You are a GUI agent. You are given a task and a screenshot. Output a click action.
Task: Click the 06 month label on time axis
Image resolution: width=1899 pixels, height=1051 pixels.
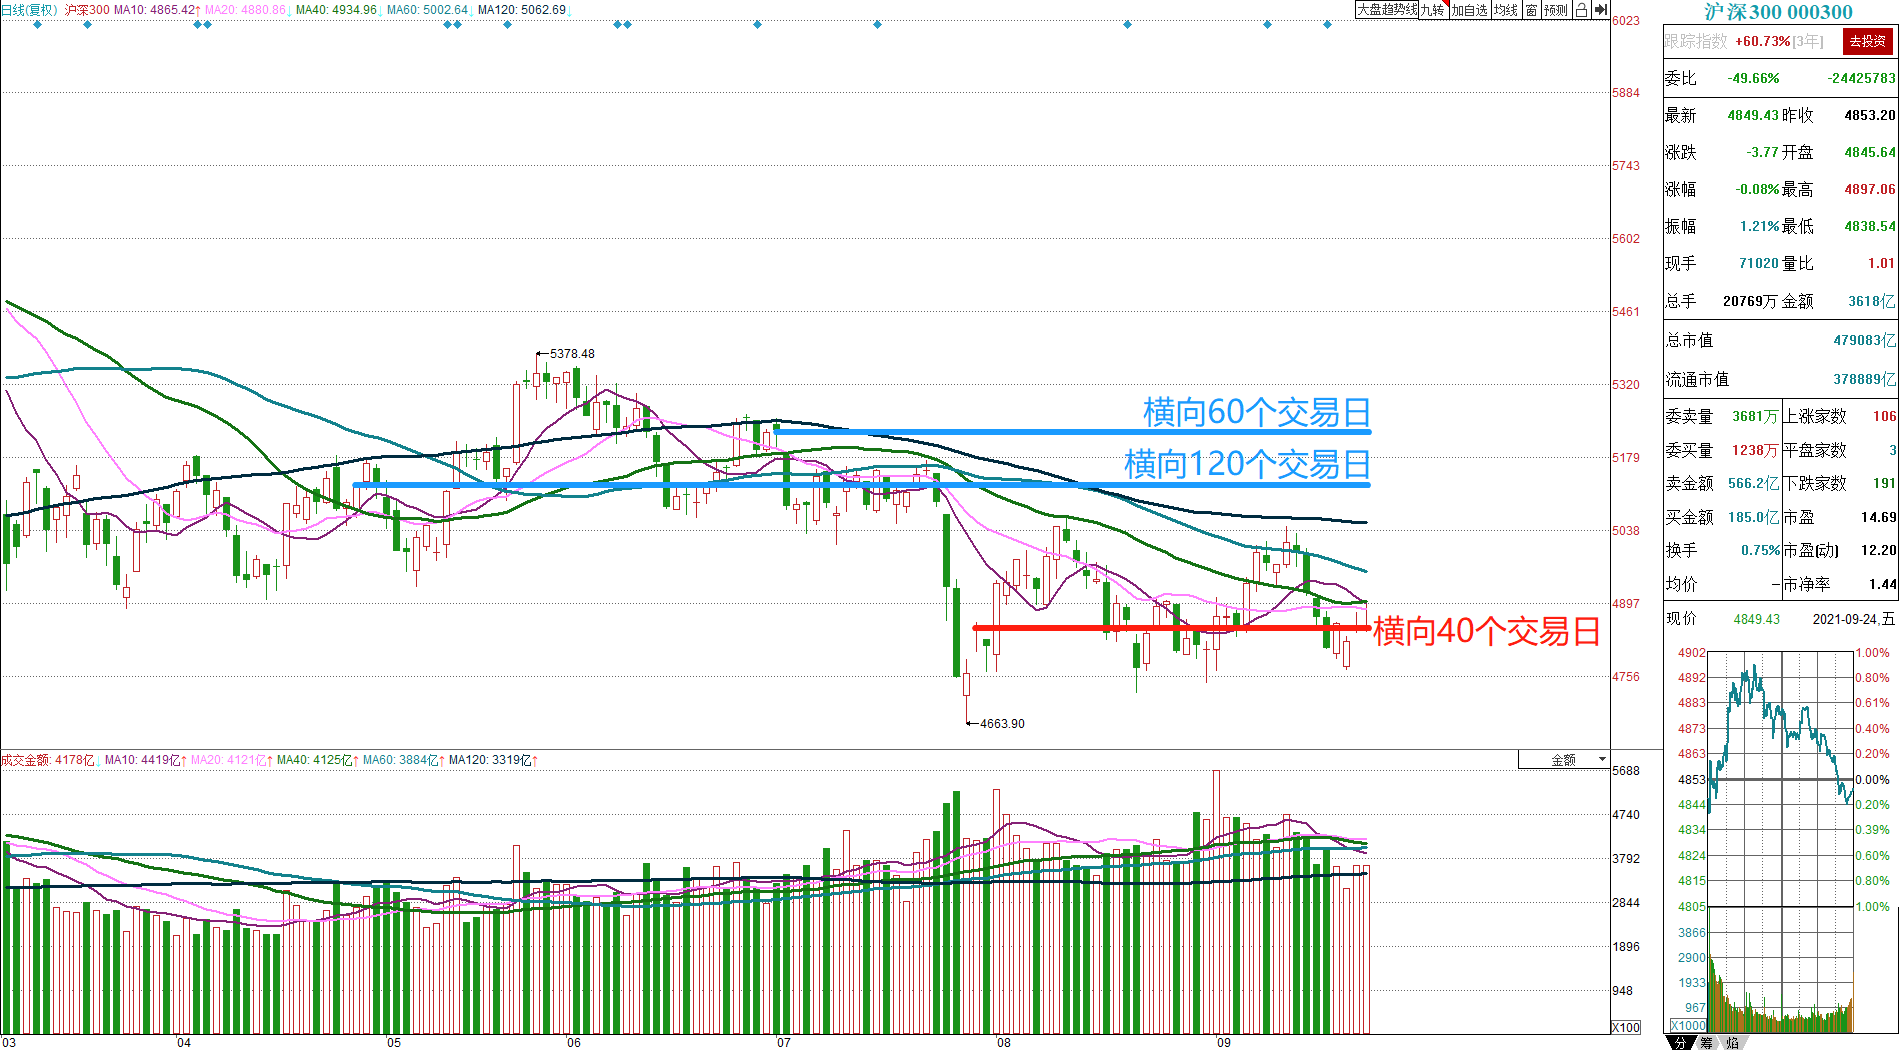[573, 1042]
